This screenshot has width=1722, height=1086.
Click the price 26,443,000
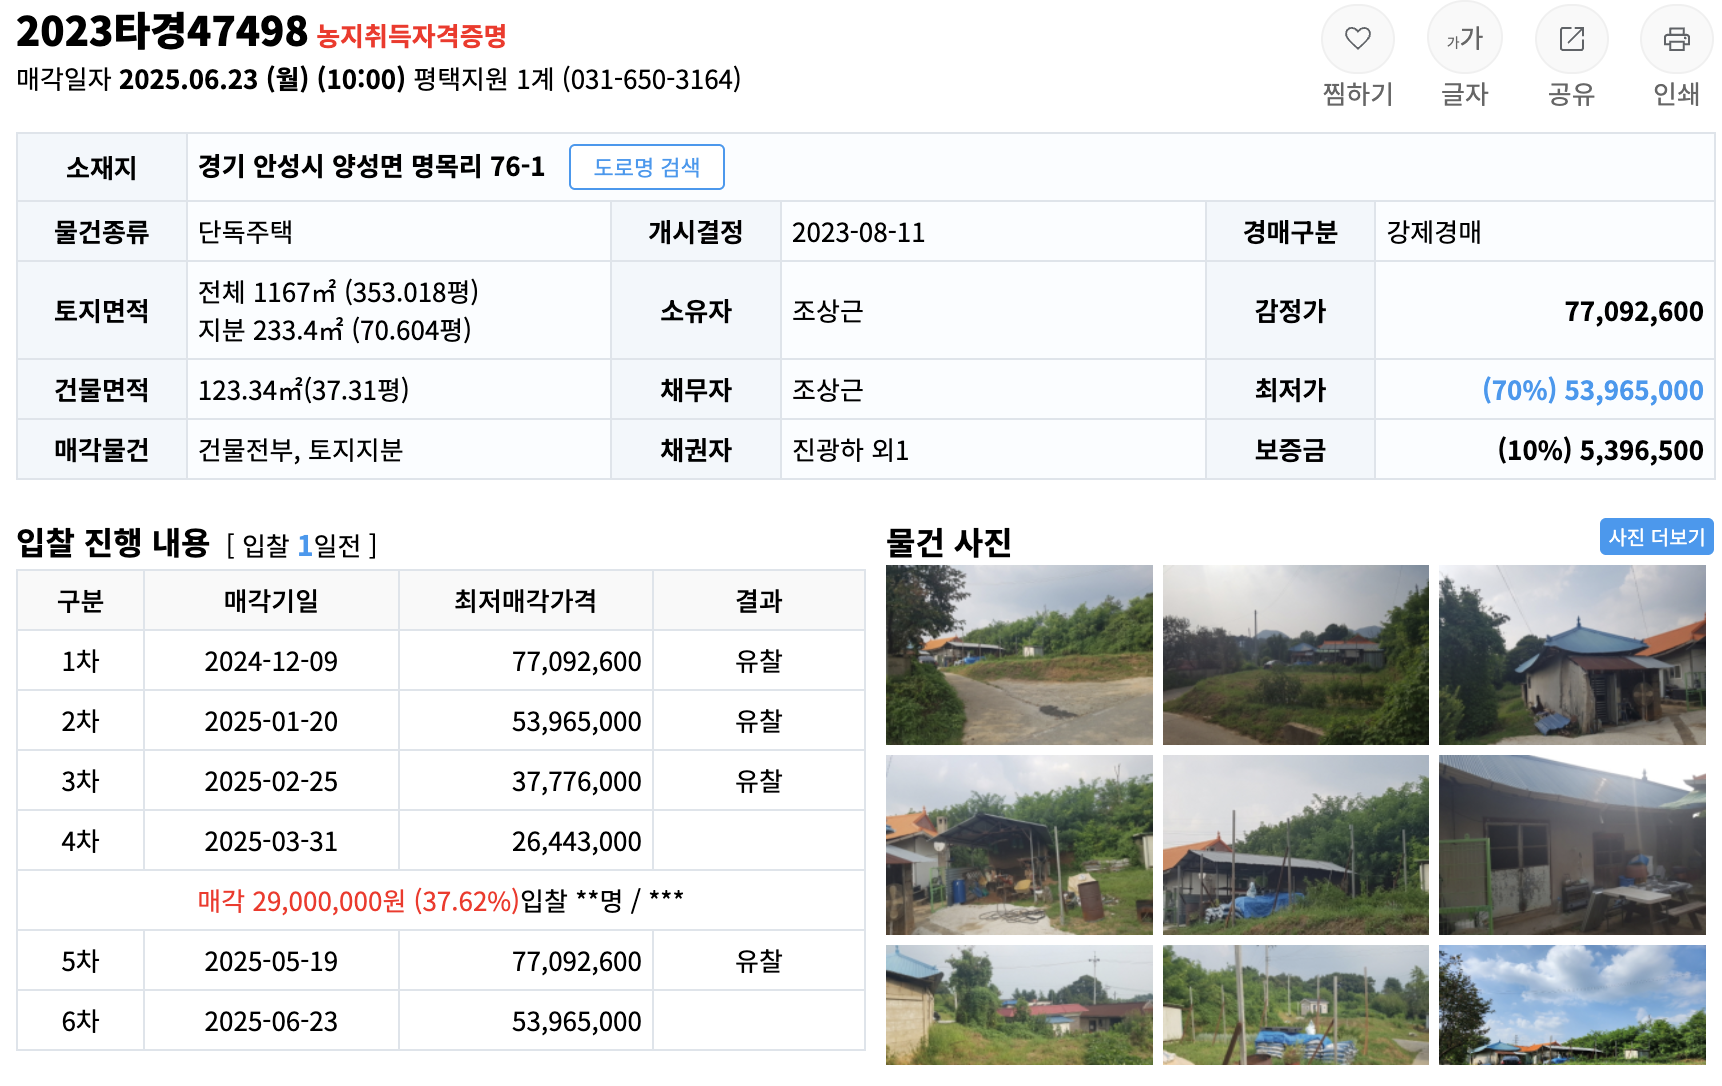coord(576,841)
